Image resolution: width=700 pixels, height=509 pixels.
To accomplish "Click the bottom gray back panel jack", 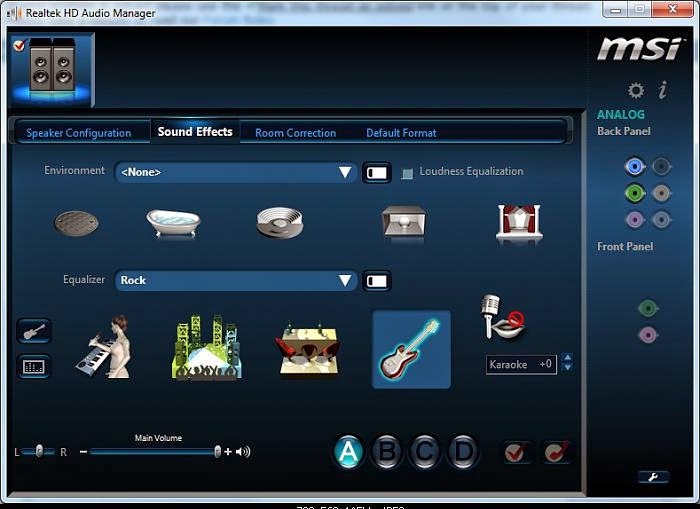I will point(661,220).
